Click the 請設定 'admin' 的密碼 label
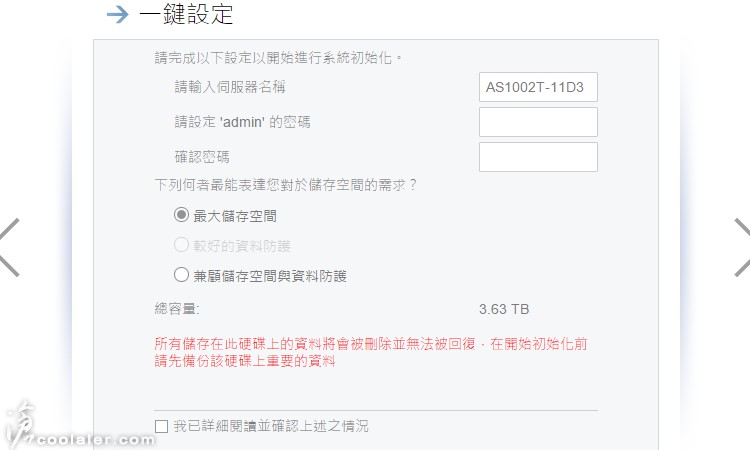Image resolution: width=750 pixels, height=450 pixels. [x=243, y=122]
